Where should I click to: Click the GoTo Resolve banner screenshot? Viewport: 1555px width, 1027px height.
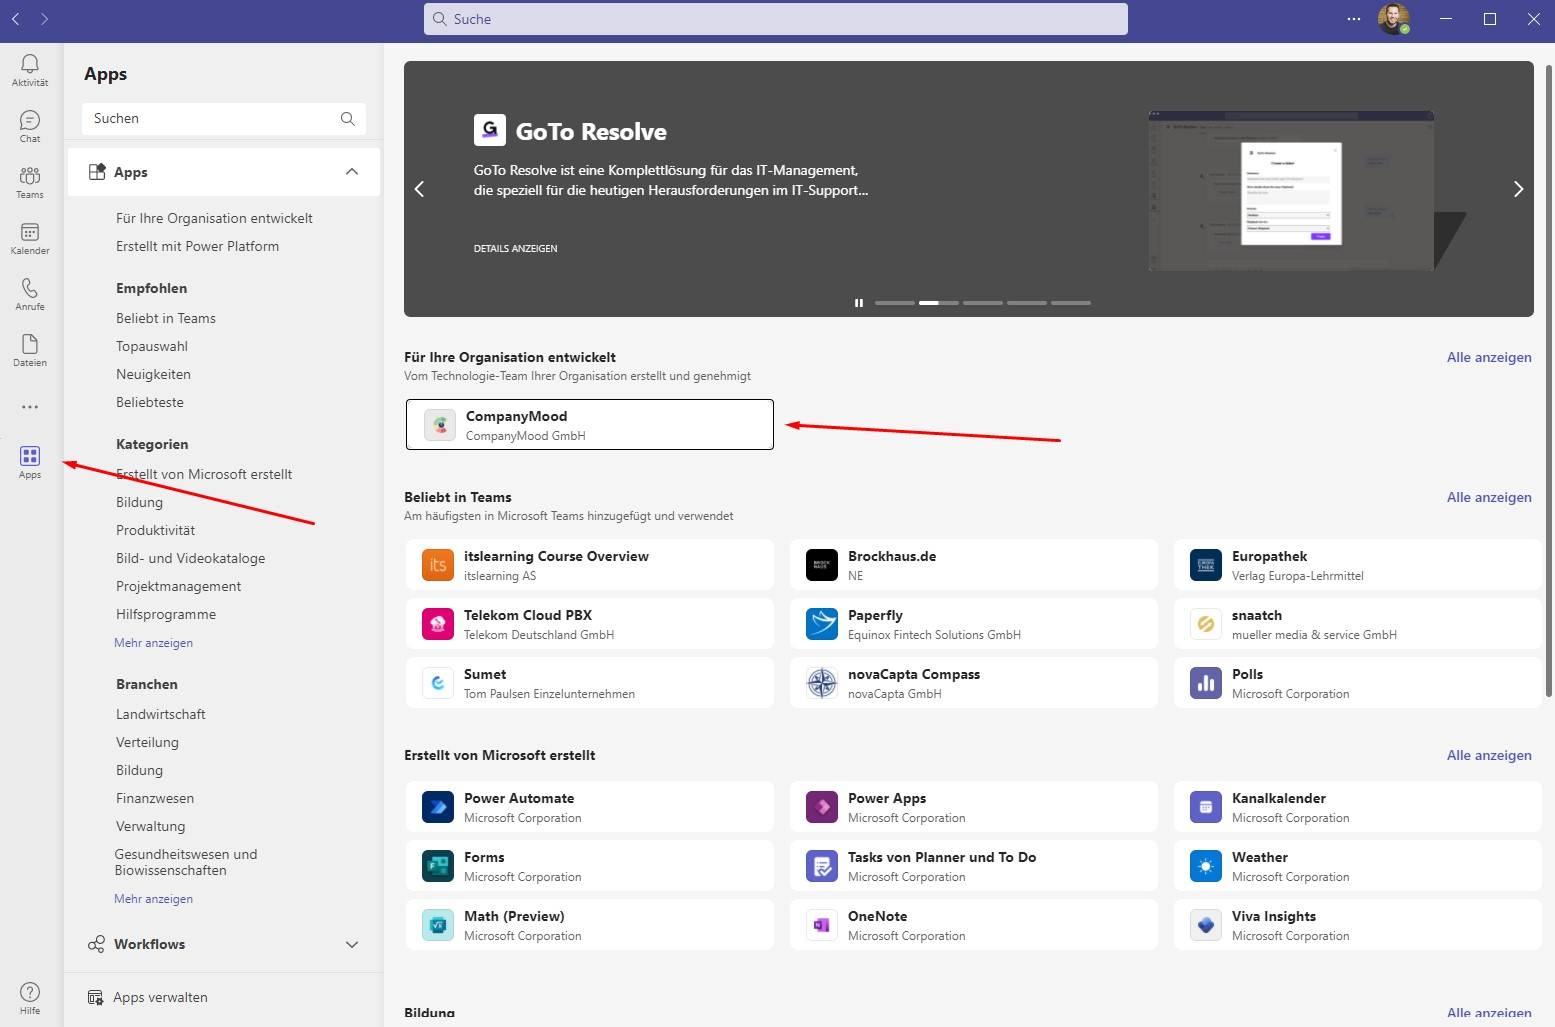coord(1291,191)
